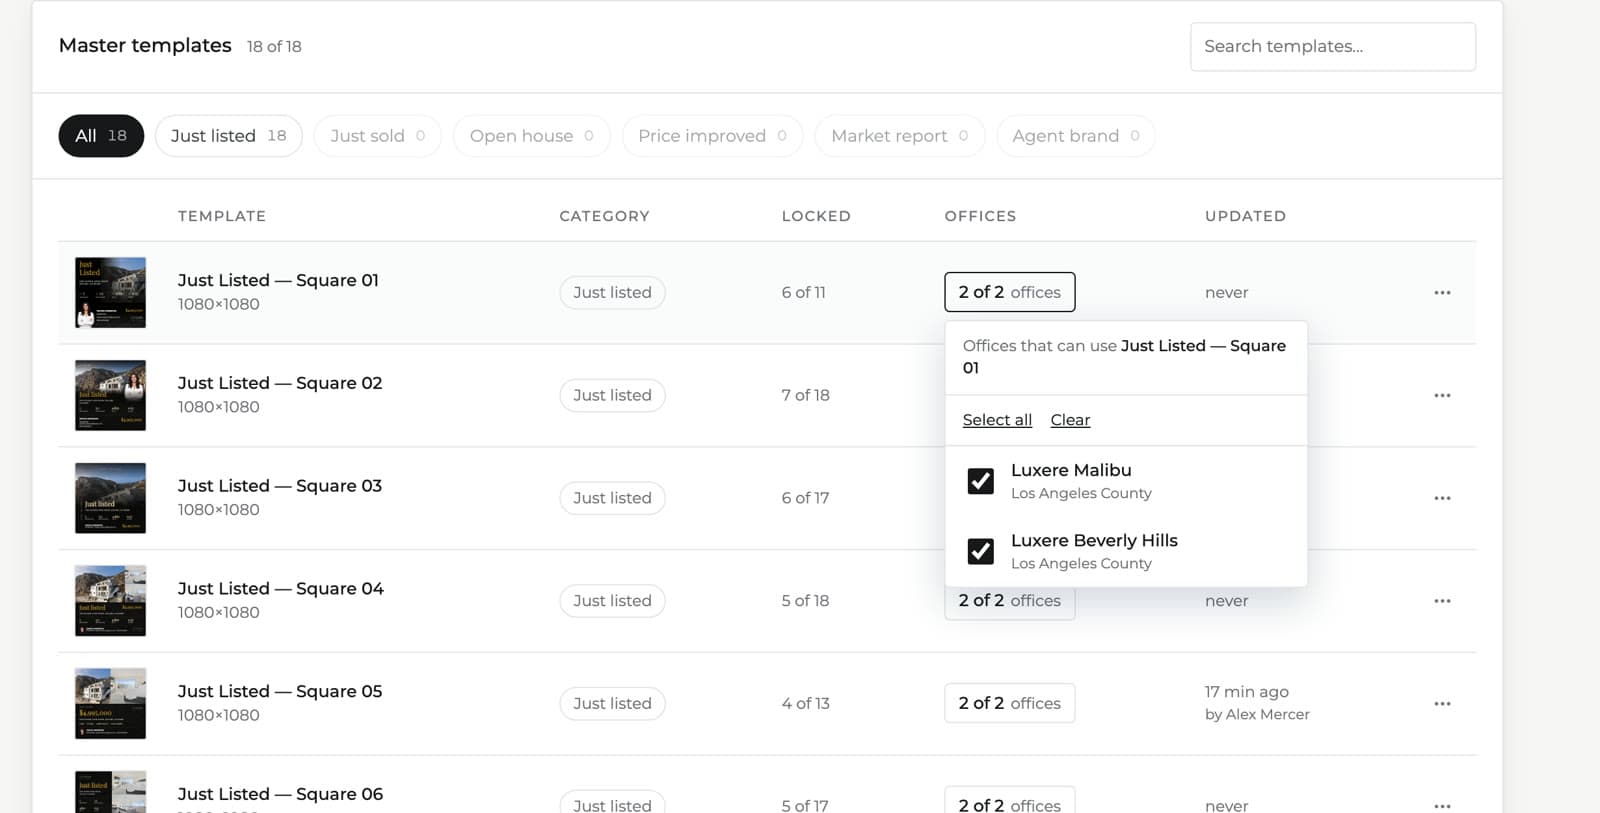The width and height of the screenshot is (1600, 813).
Task: Click the Just listed category pill for Square 02
Action: [612, 395]
